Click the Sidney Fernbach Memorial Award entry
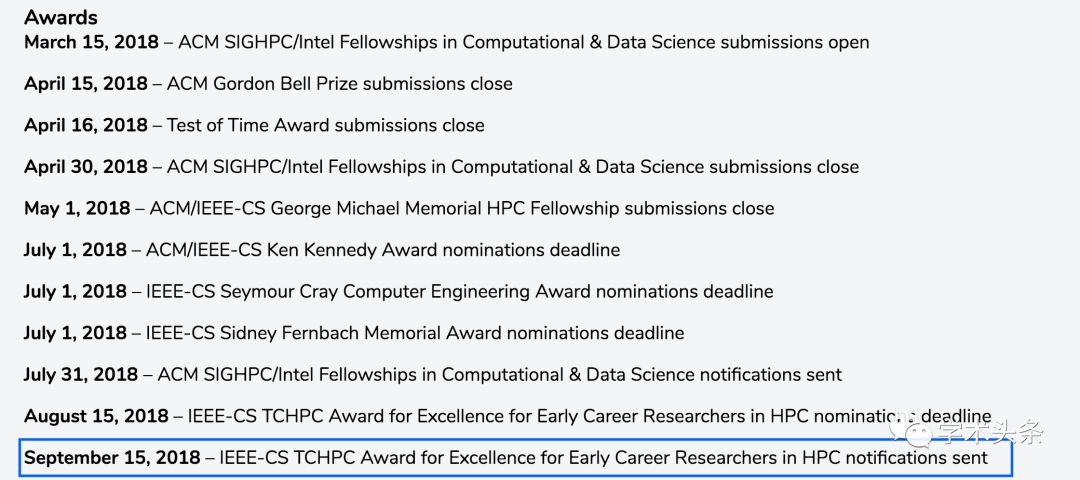1080x480 pixels. click(354, 333)
